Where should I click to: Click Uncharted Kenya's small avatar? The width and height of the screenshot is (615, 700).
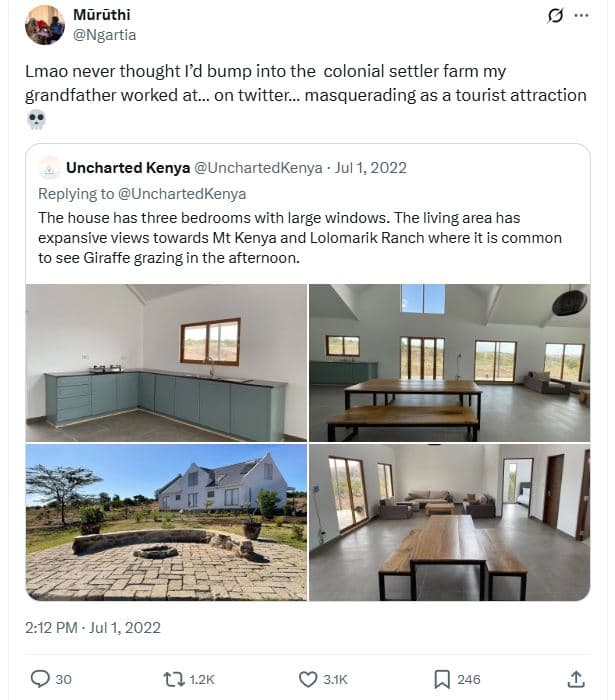49,168
